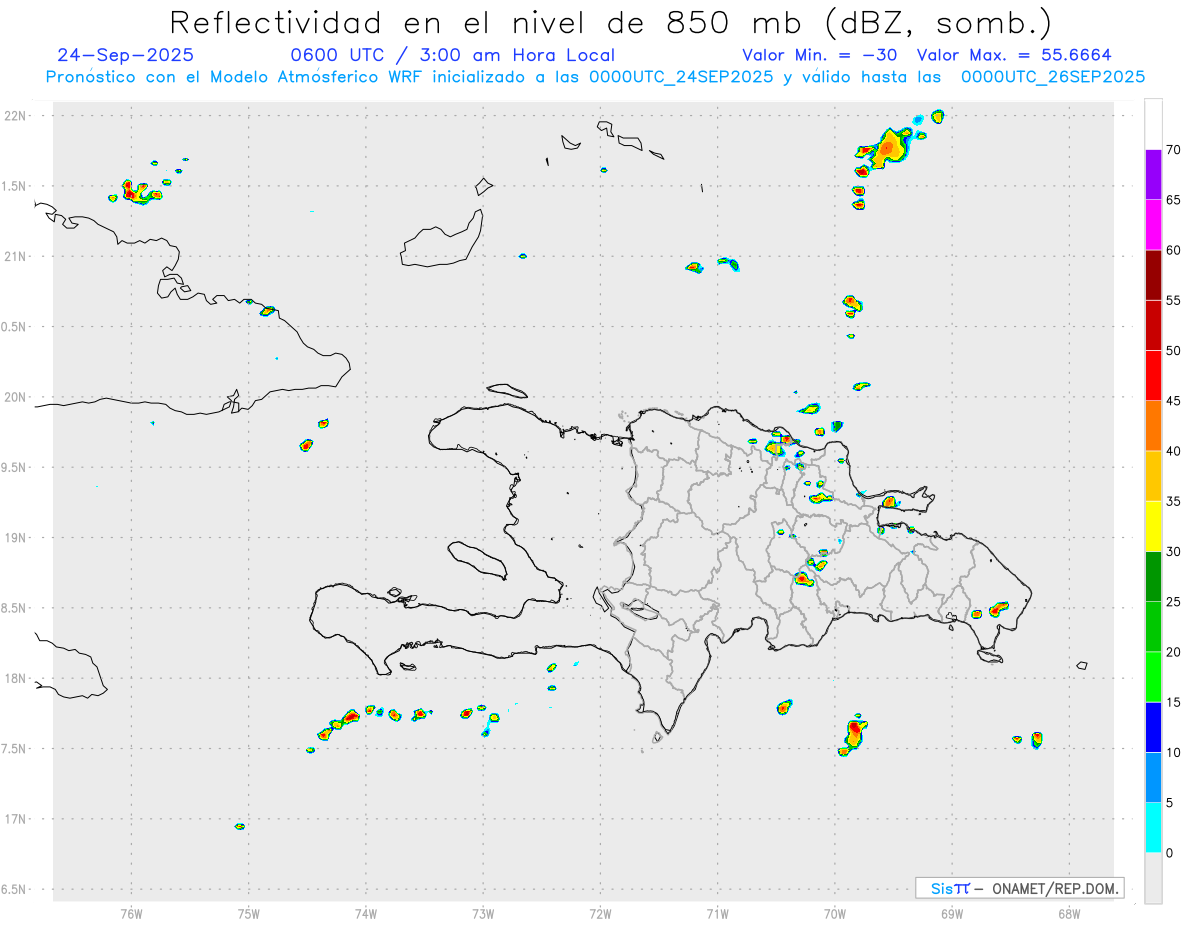Viewport: 1200px width, 927px height.
Task: Click the '68W' longitude label
Action: (1069, 914)
